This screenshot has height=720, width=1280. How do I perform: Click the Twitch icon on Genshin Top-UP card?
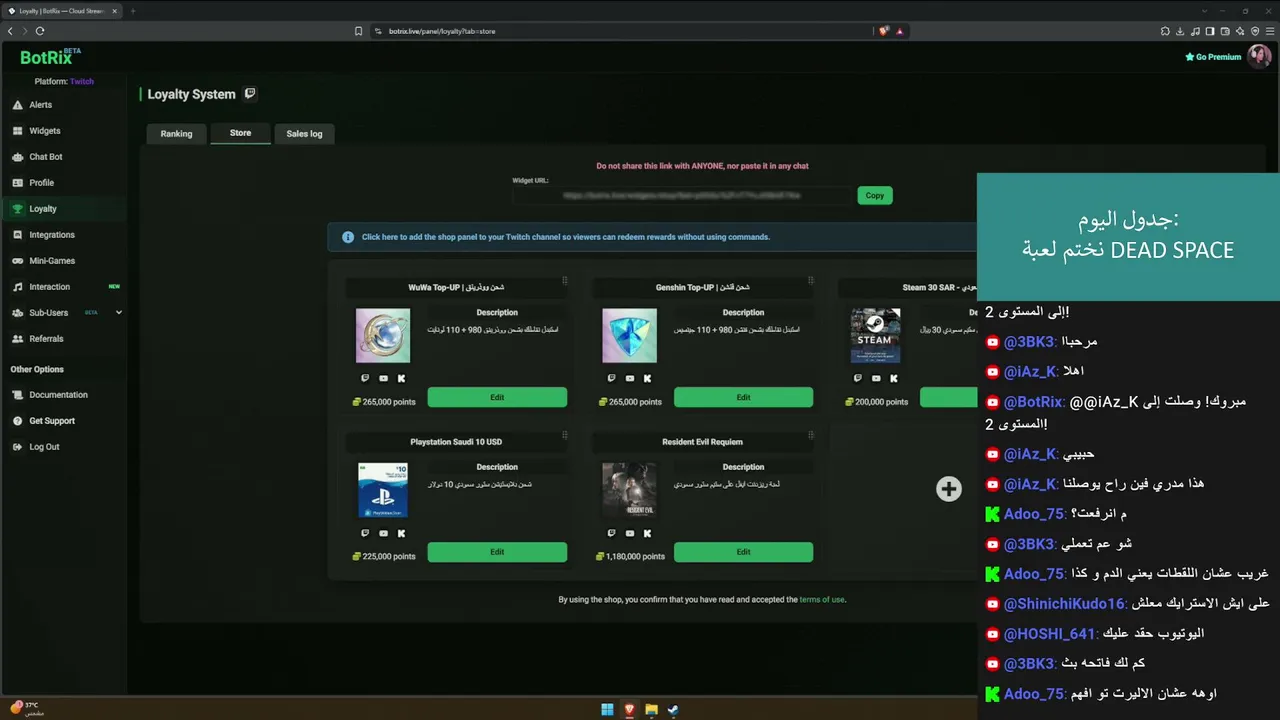pos(611,378)
